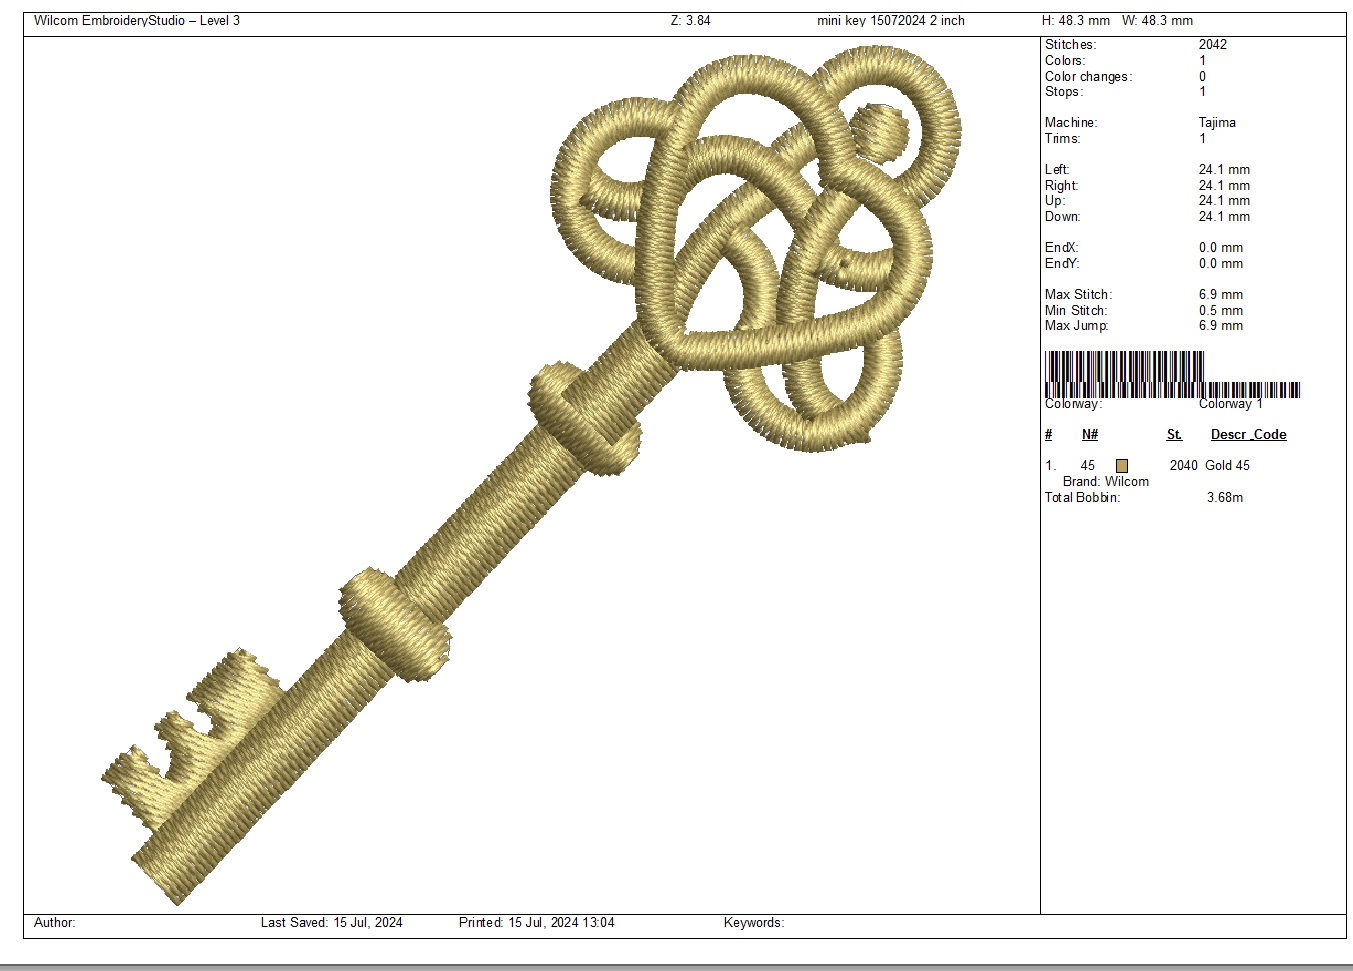1353x971 pixels.
Task: Click the underlined # column header
Action: coord(1048,435)
